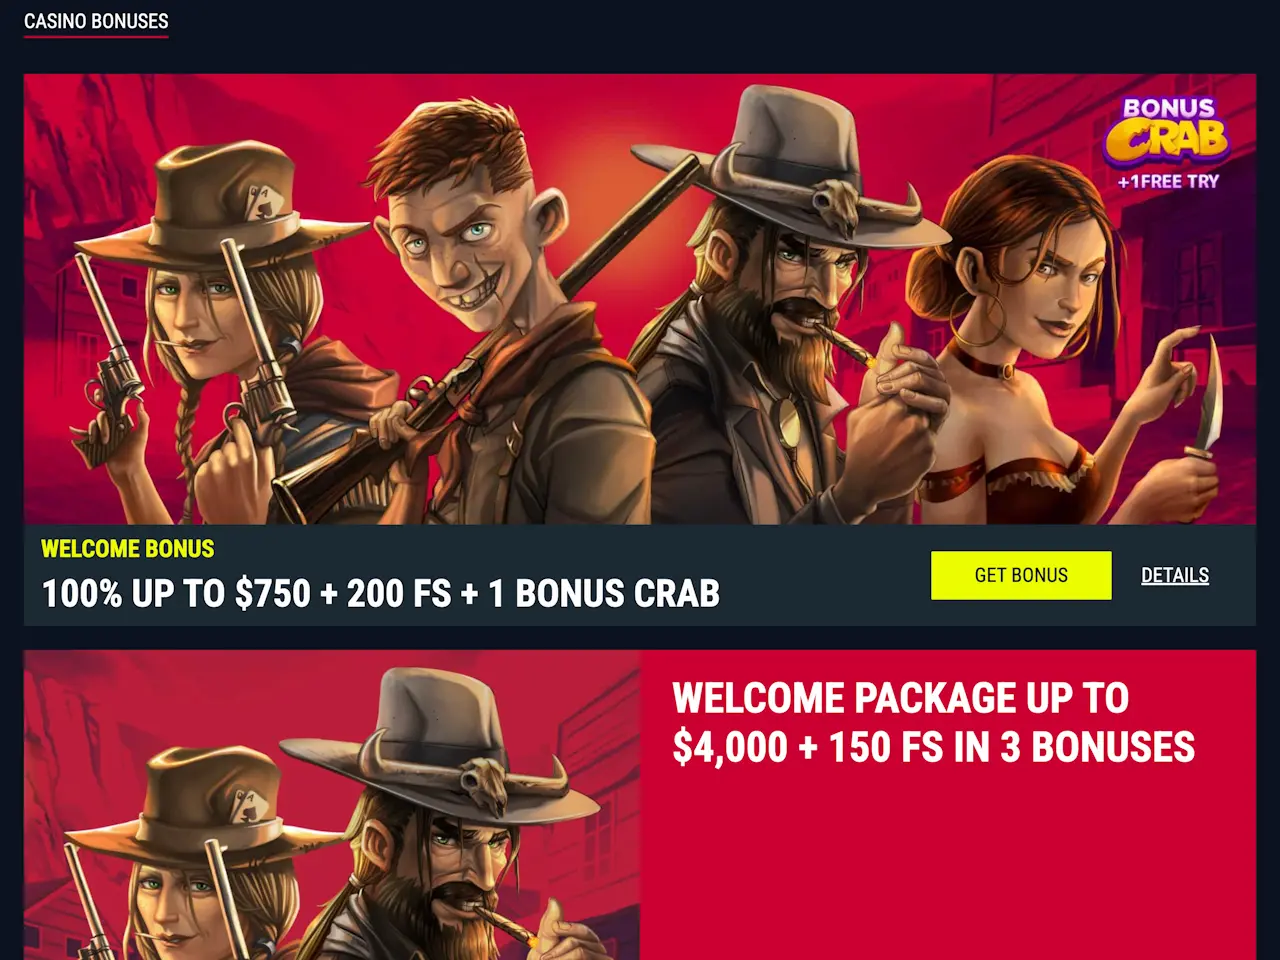Click the playing card on cowgirl's hat

[264, 204]
